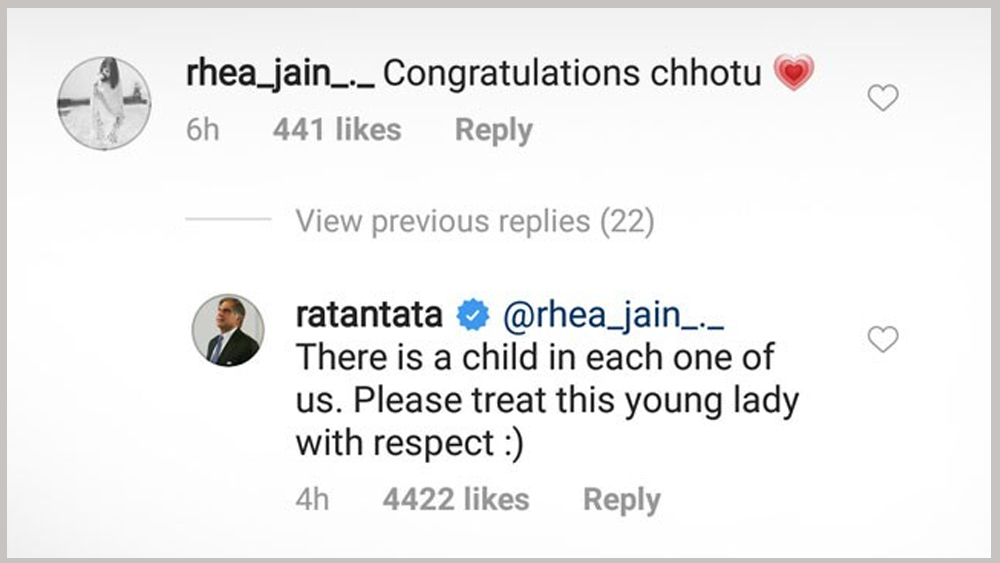This screenshot has width=1000, height=563.
Task: Reply to the rhea_jain_._ comment
Action: click(494, 130)
